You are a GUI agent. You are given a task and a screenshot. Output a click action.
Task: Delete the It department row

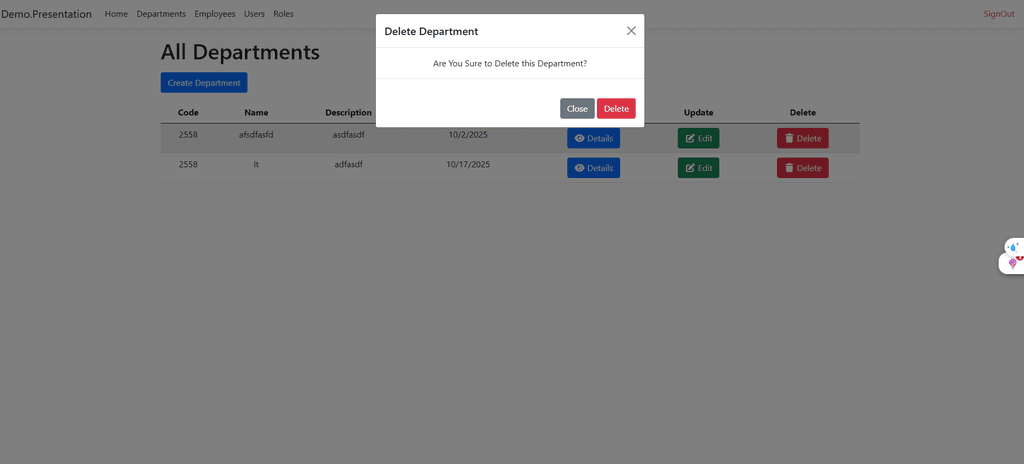(x=803, y=168)
